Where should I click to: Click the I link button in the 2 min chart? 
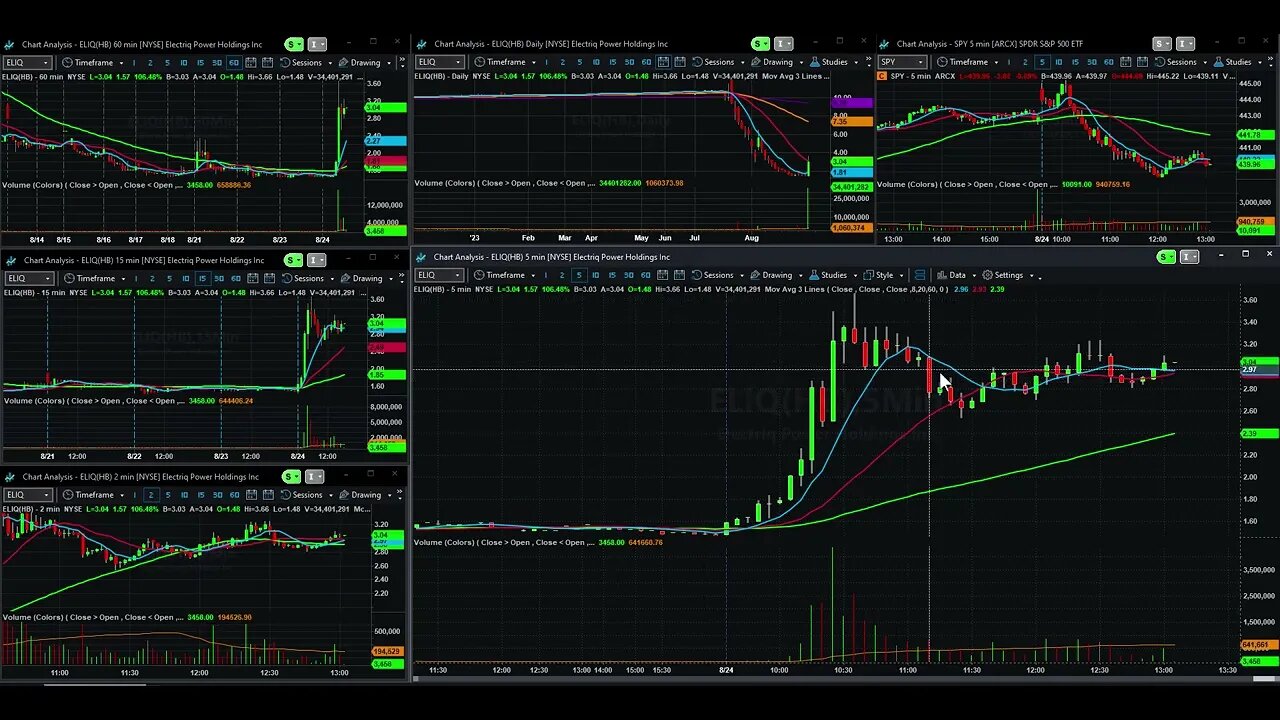tap(314, 477)
